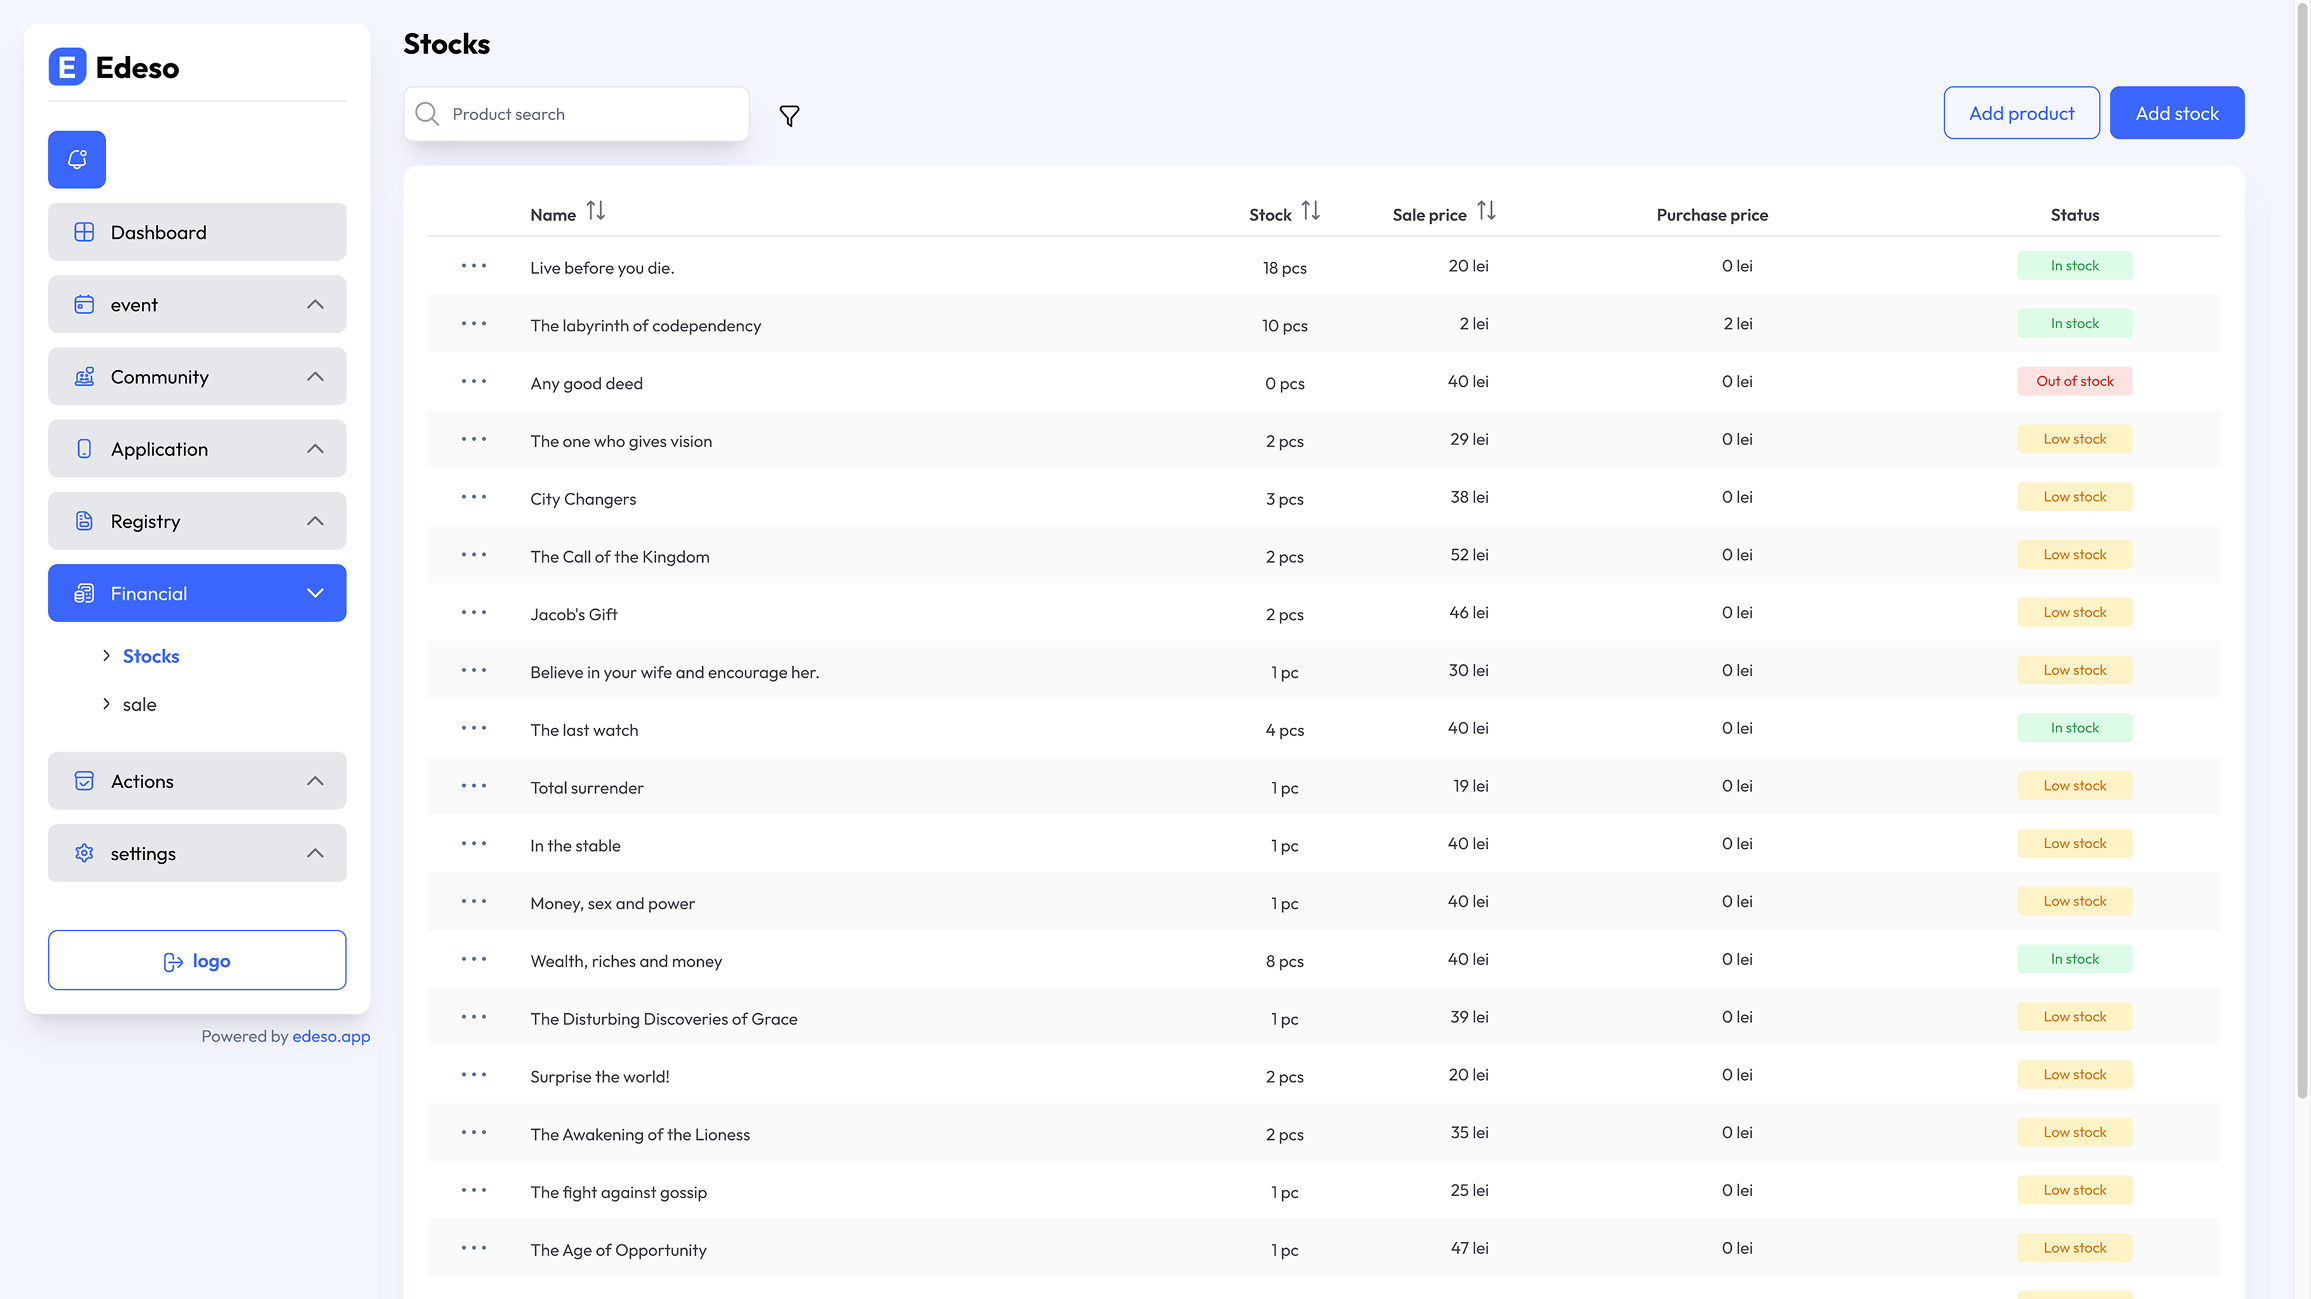Click the Add stock button
Viewport: 2311px width, 1299px height.
click(2176, 113)
